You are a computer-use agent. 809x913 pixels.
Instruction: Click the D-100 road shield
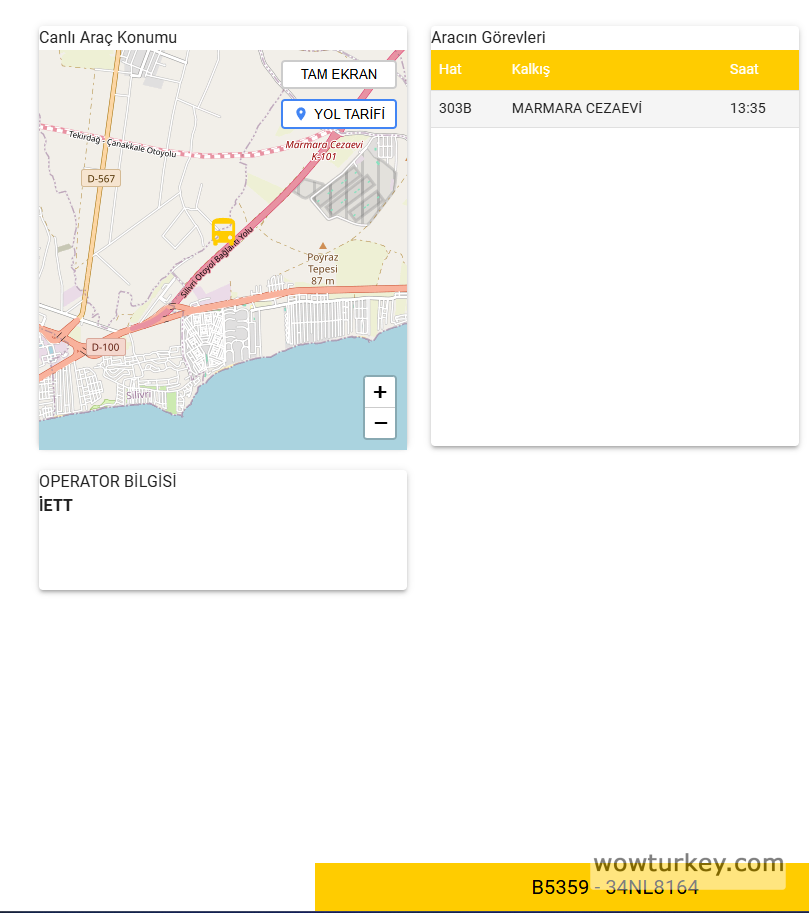point(104,347)
